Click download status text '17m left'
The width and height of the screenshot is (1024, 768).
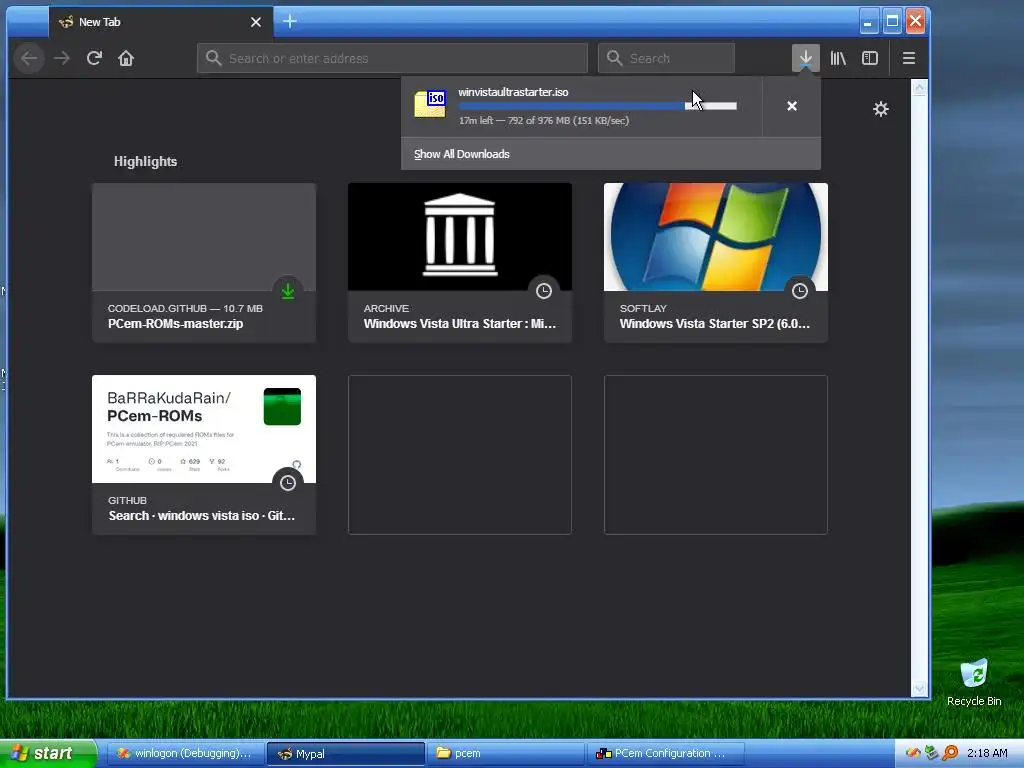tap(476, 121)
